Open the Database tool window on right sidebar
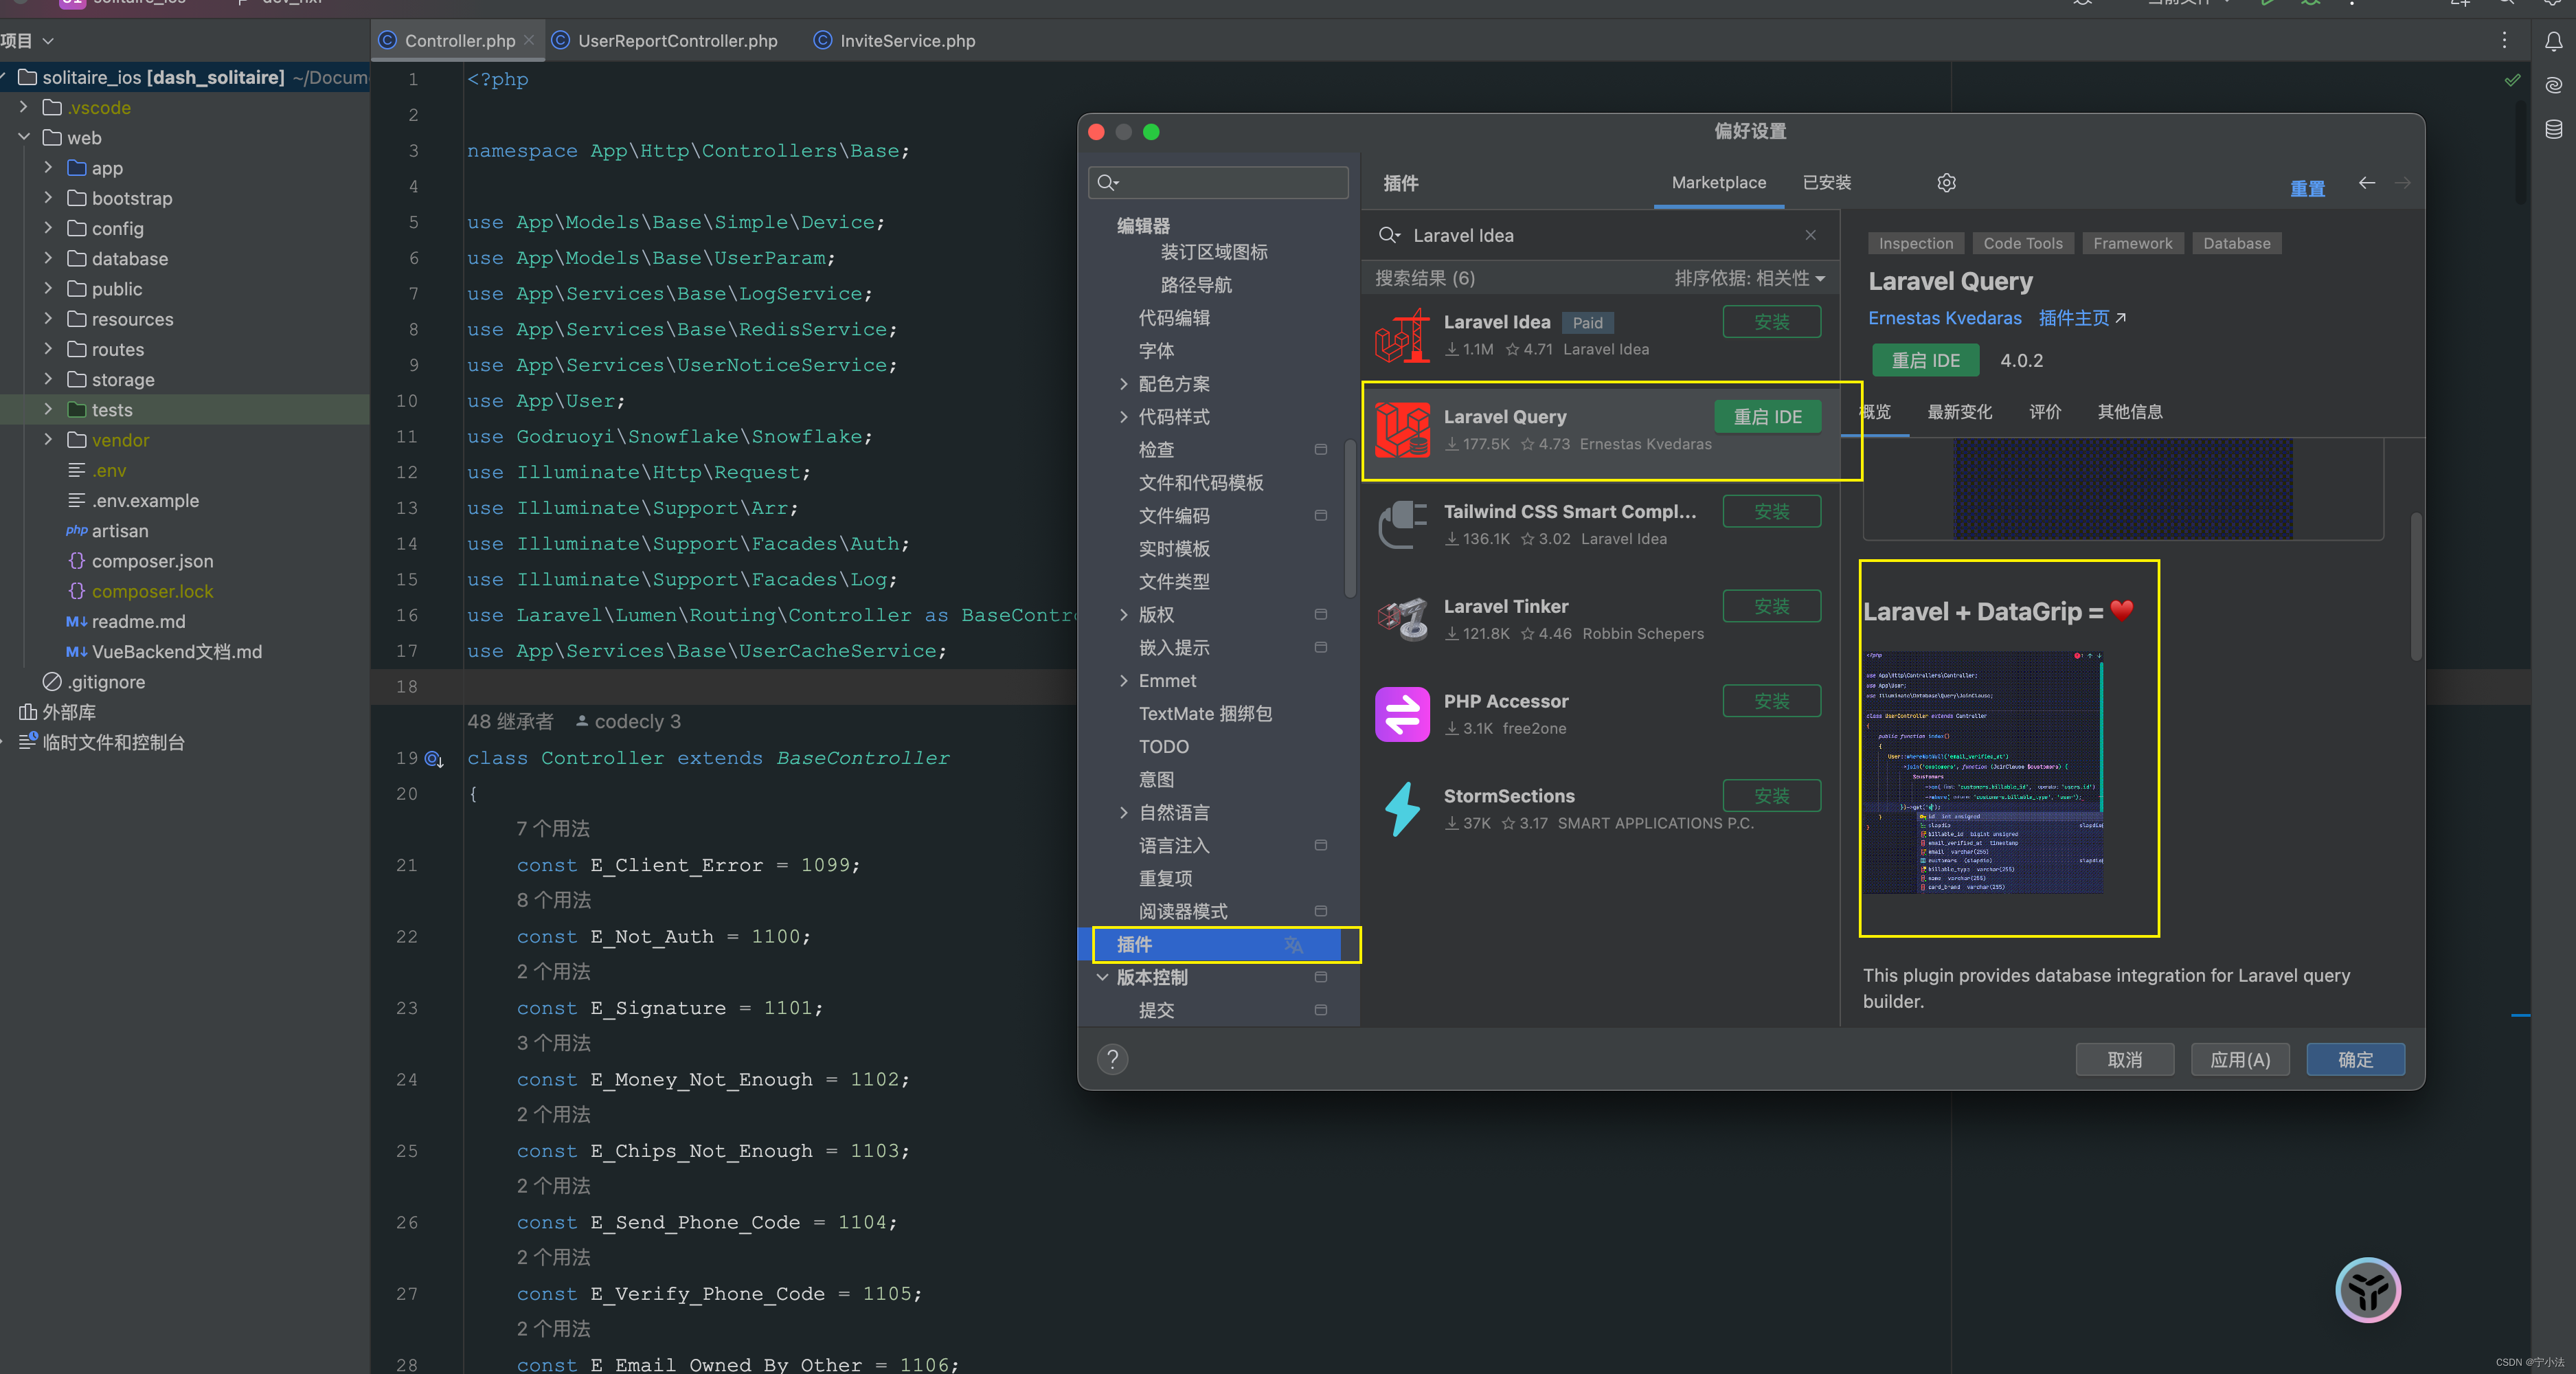 (x=2554, y=128)
